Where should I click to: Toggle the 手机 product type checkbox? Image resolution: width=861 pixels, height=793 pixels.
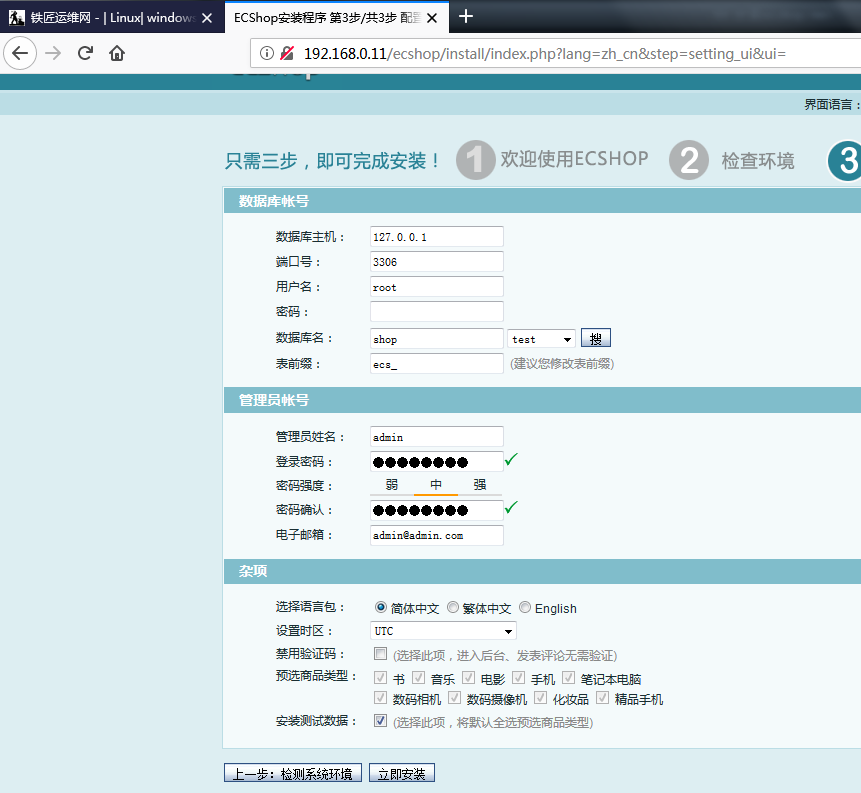[518, 677]
